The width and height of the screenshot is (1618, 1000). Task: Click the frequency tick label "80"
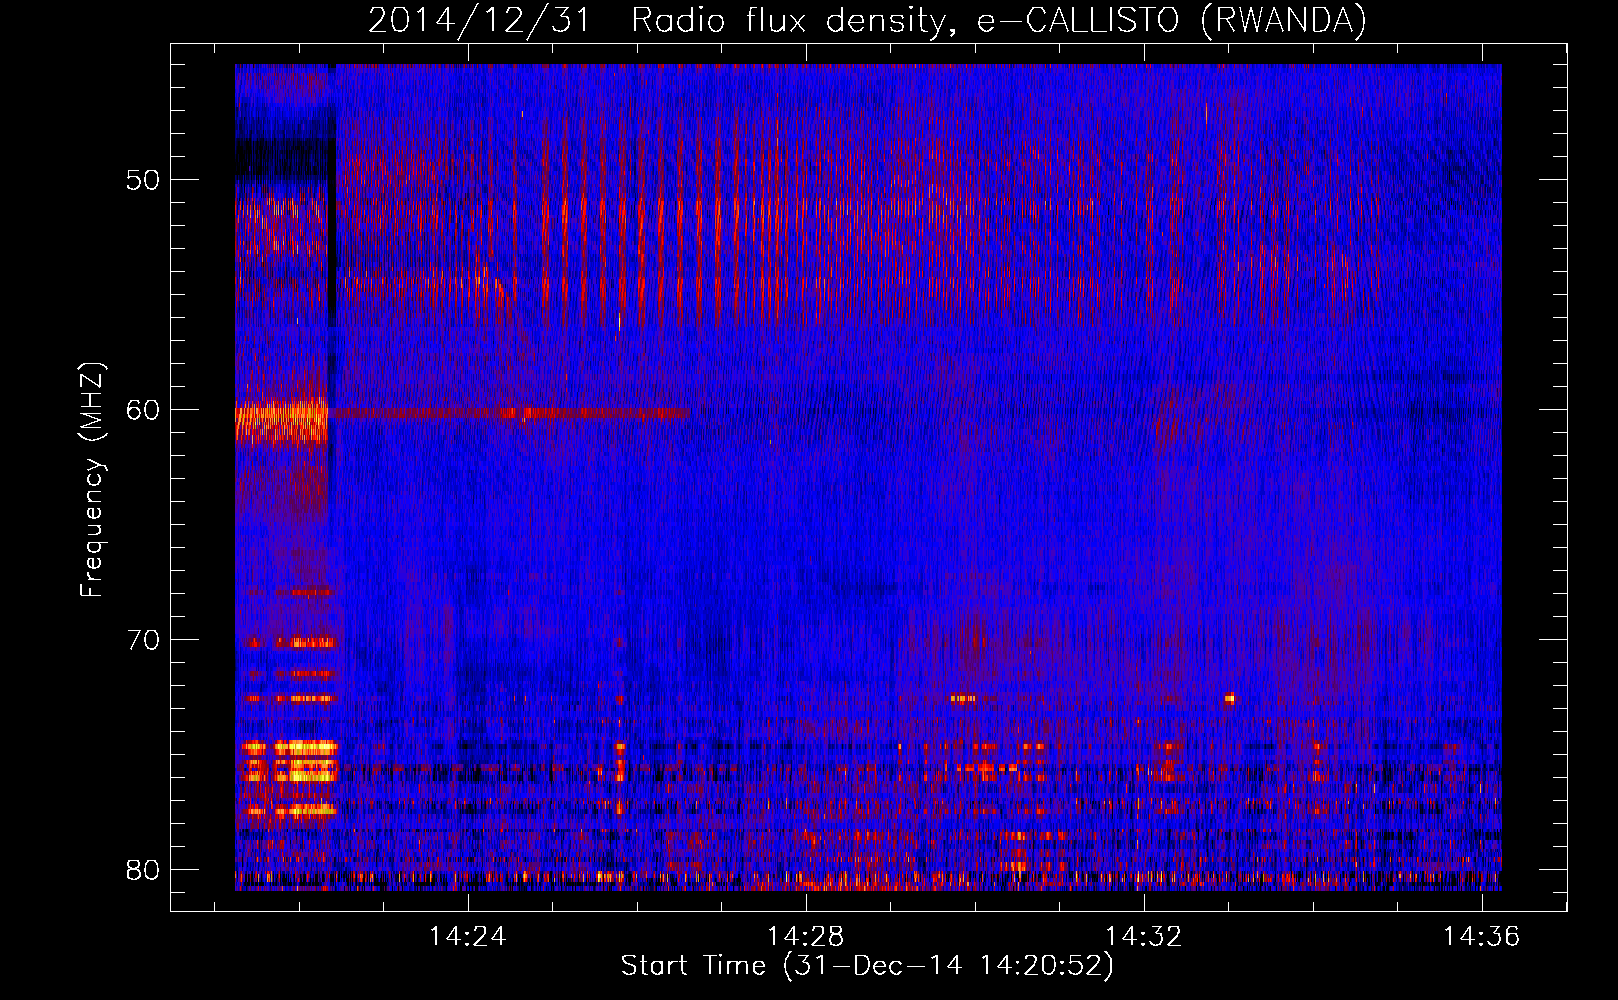tap(143, 870)
